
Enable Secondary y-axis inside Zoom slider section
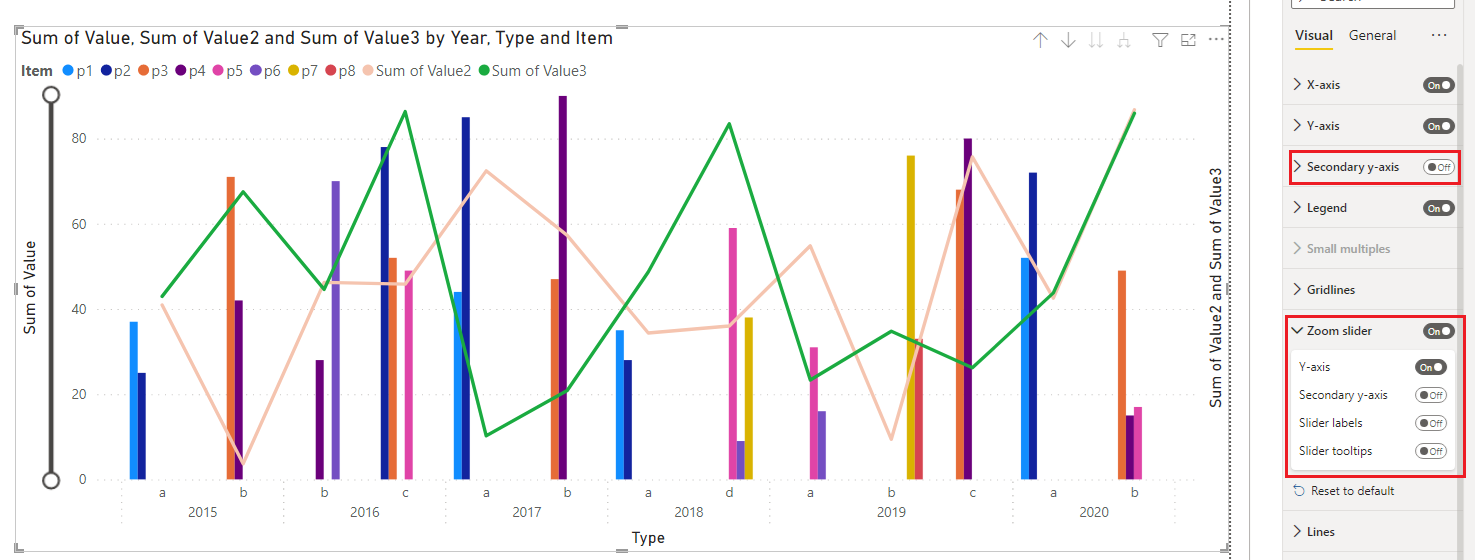(x=1431, y=395)
